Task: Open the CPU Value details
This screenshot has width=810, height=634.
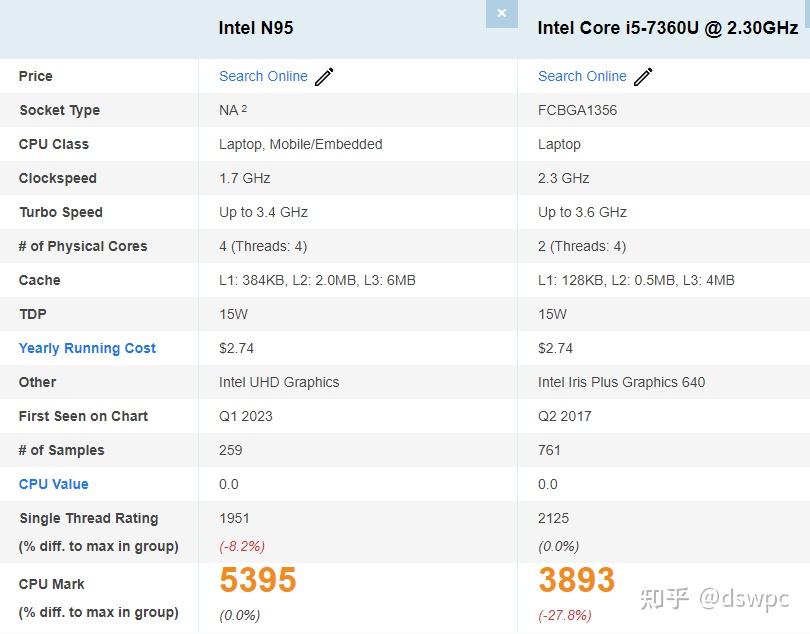Action: tap(53, 484)
